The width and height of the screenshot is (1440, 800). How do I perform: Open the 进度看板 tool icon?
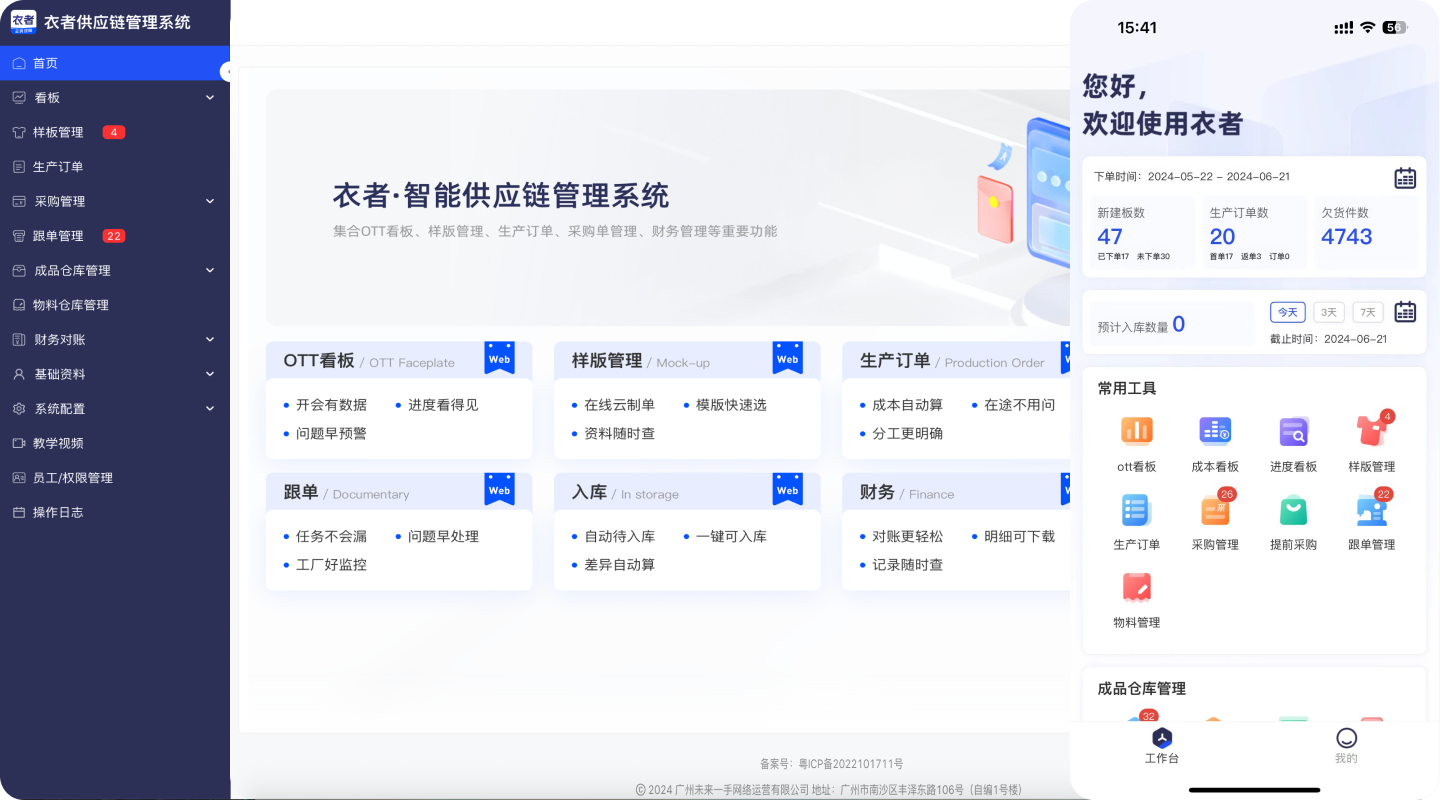click(x=1293, y=431)
